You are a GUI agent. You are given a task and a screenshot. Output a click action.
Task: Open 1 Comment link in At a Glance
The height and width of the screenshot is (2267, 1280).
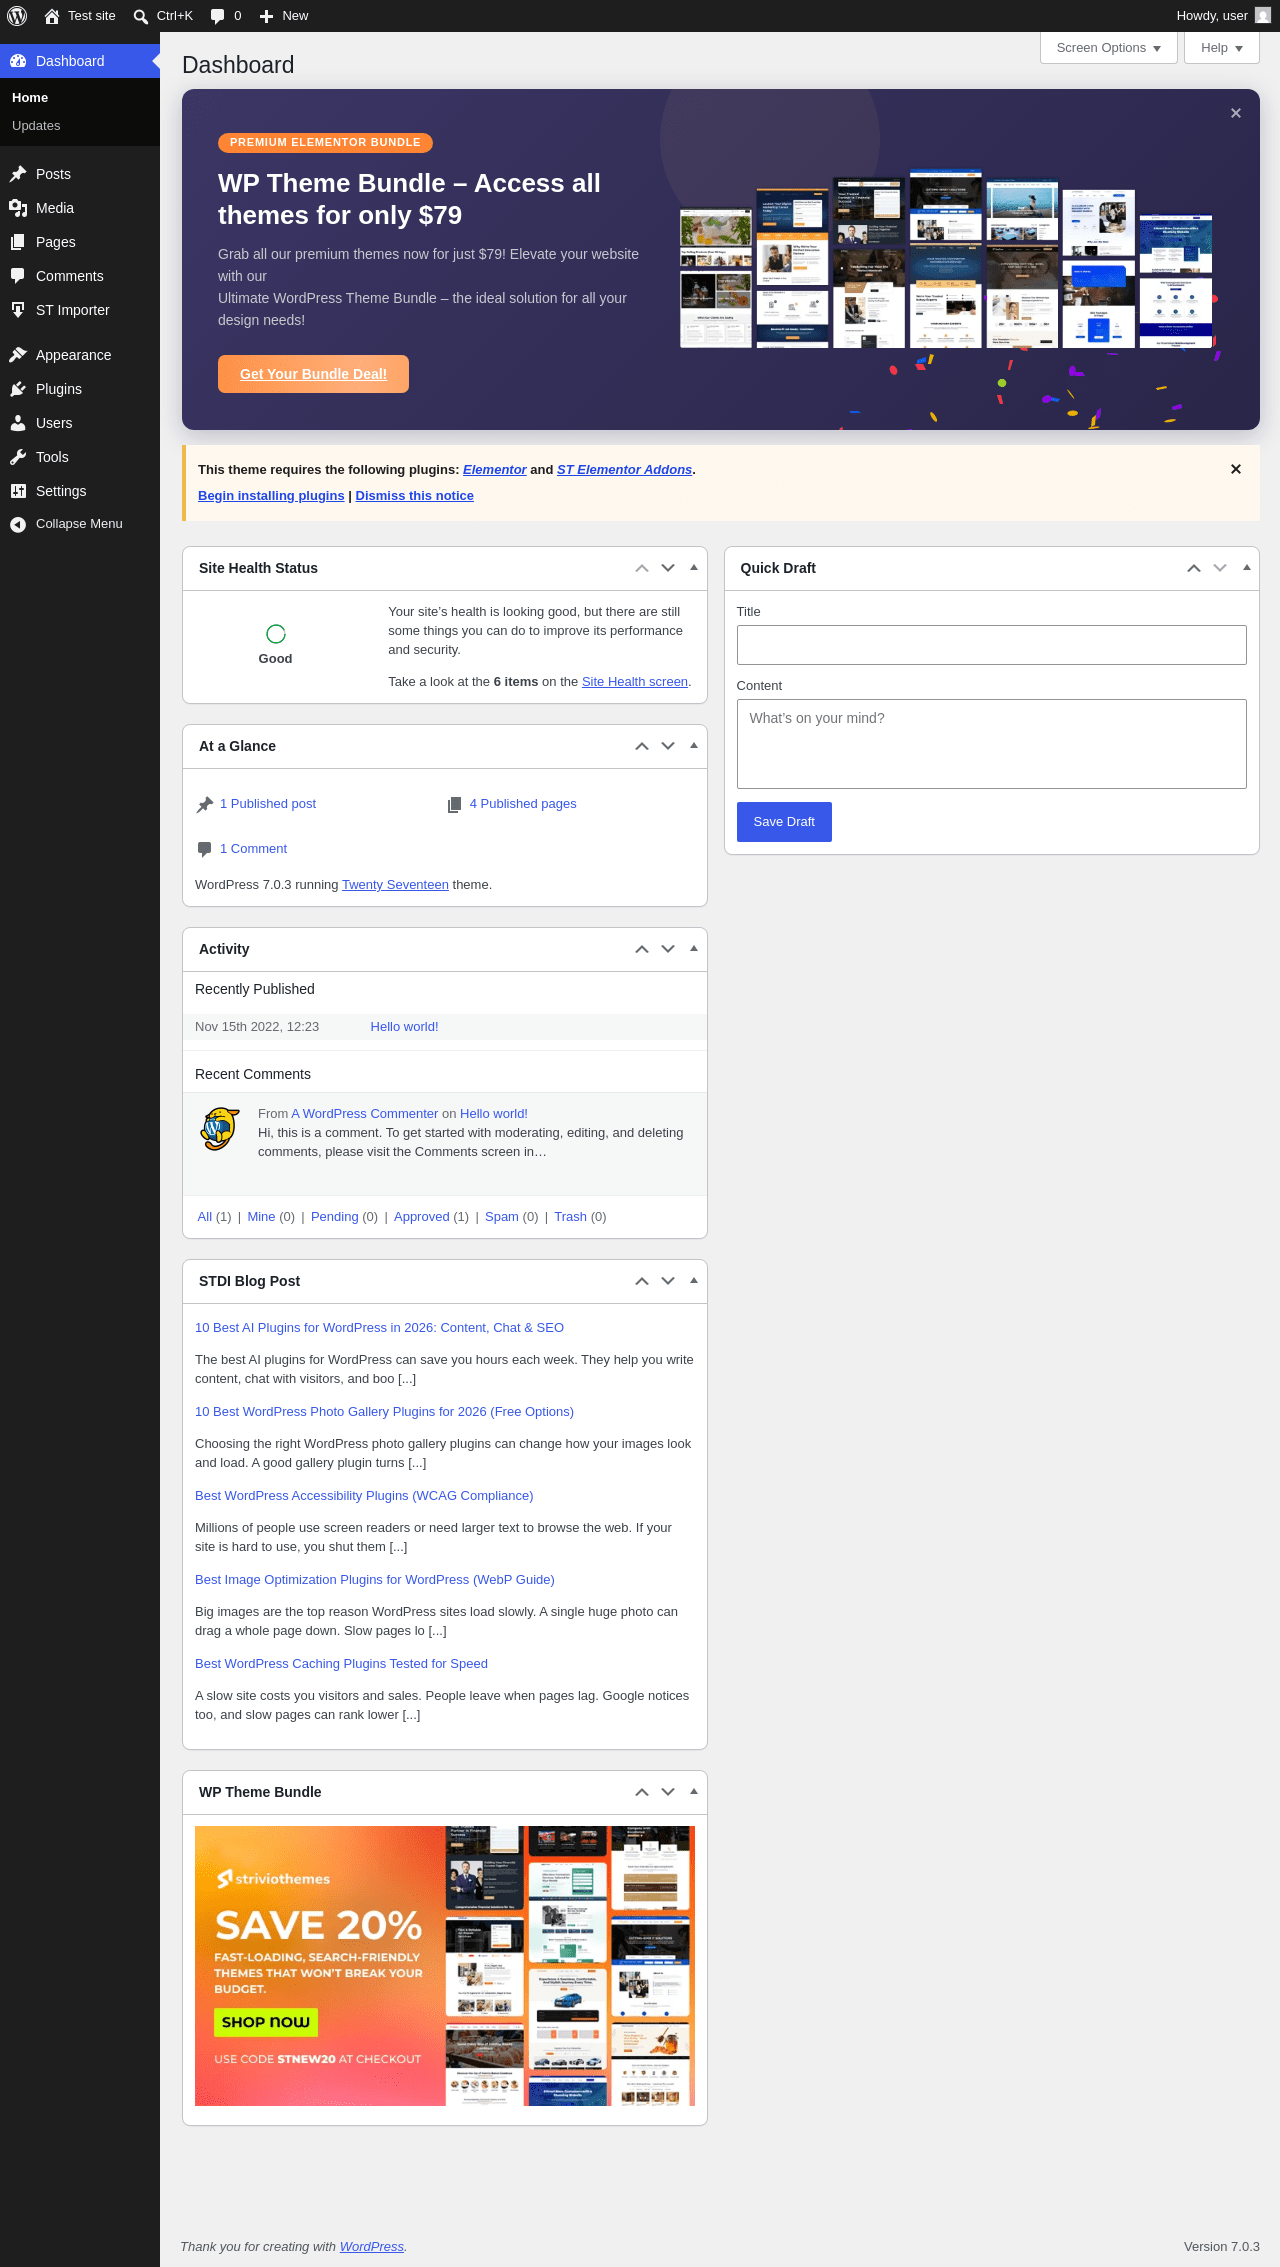tap(253, 849)
